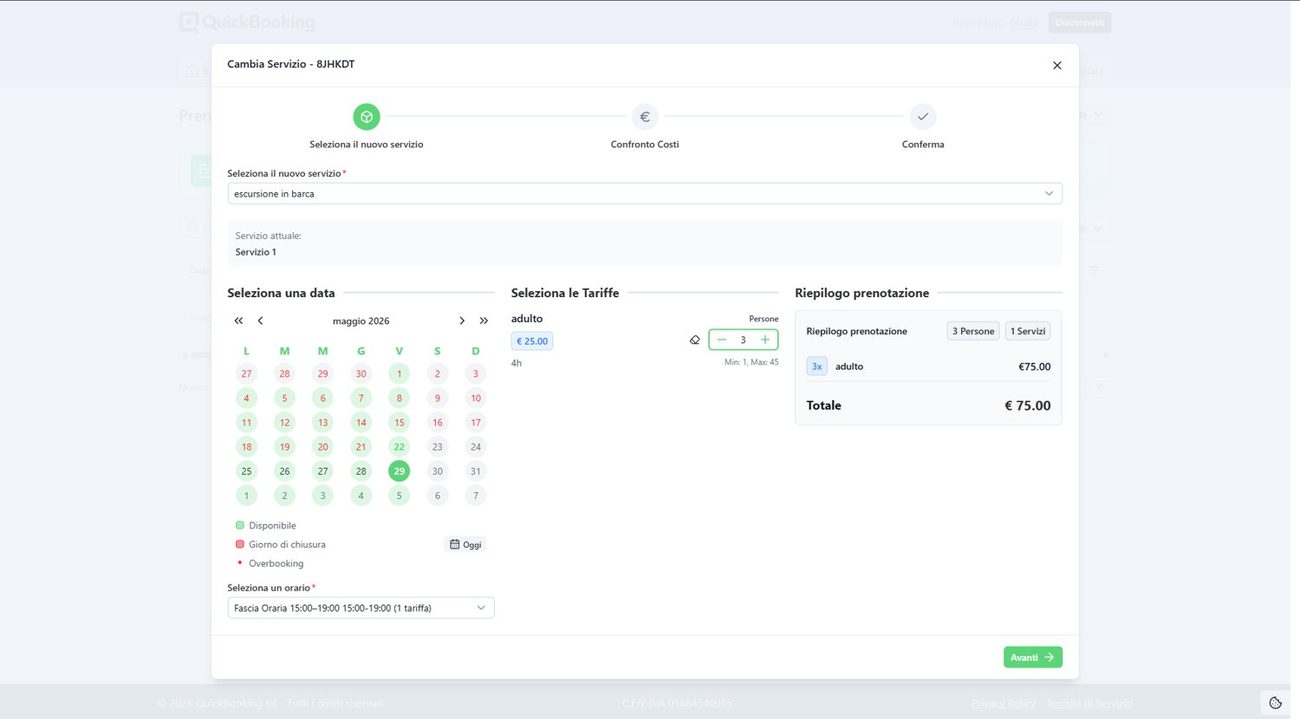Select May 22 in the calendar
This screenshot has width=1300, height=719.
[x=399, y=447]
